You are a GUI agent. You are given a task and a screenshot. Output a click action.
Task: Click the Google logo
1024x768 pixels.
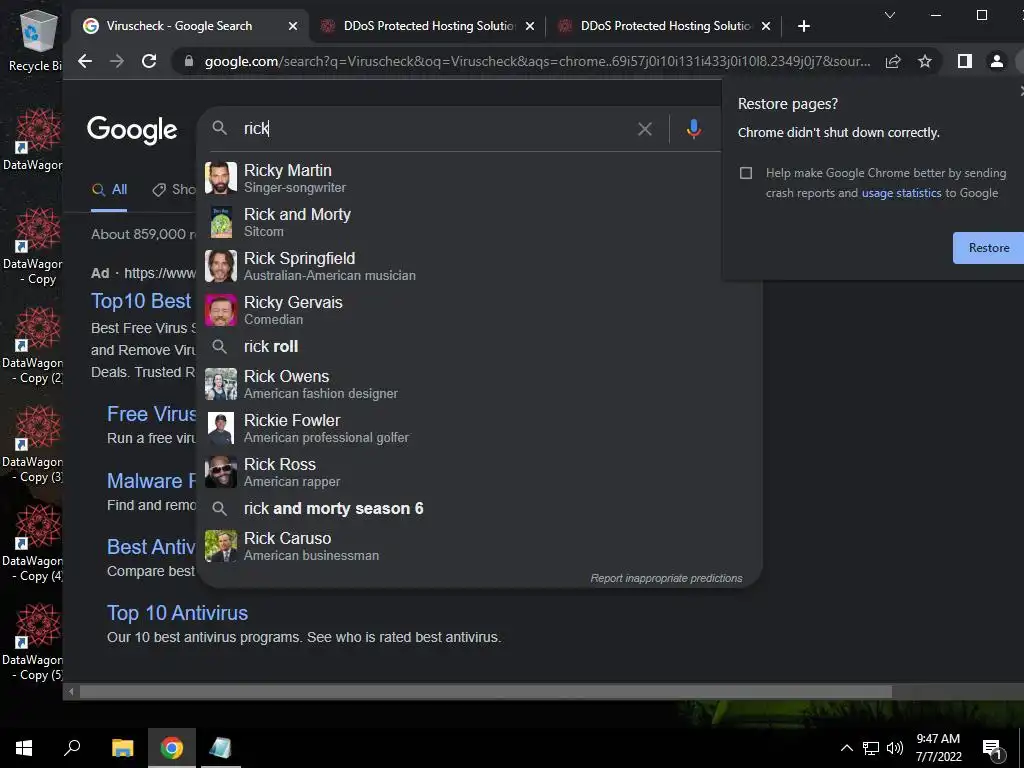[x=132, y=130]
